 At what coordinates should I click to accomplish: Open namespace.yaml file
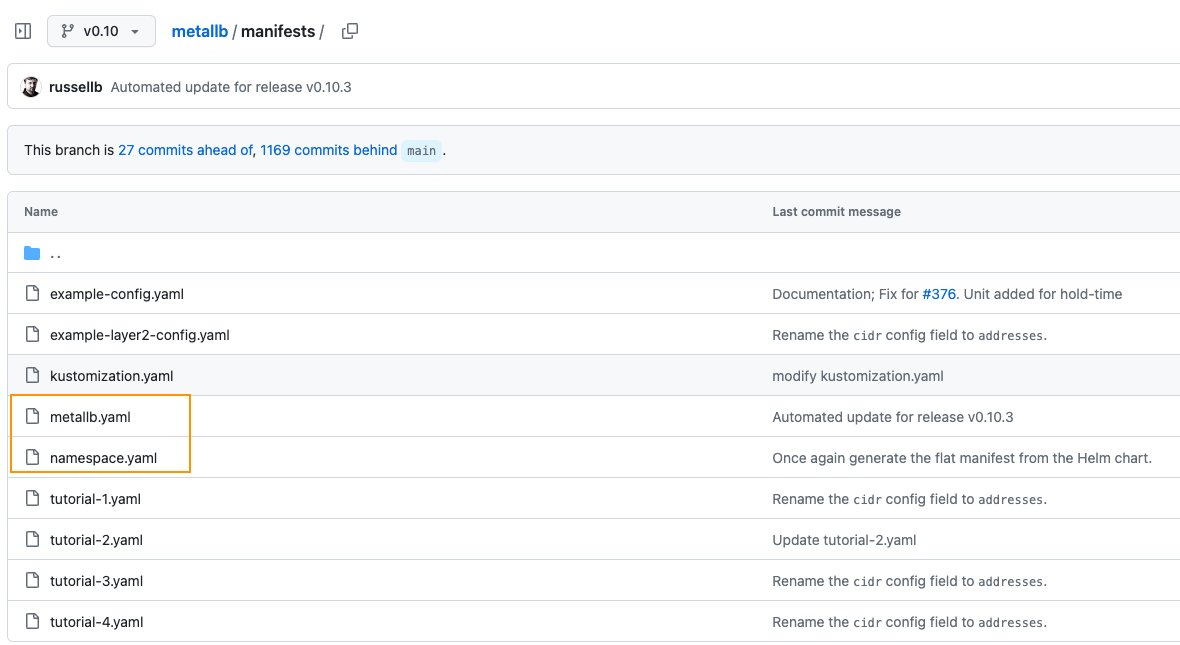click(103, 458)
